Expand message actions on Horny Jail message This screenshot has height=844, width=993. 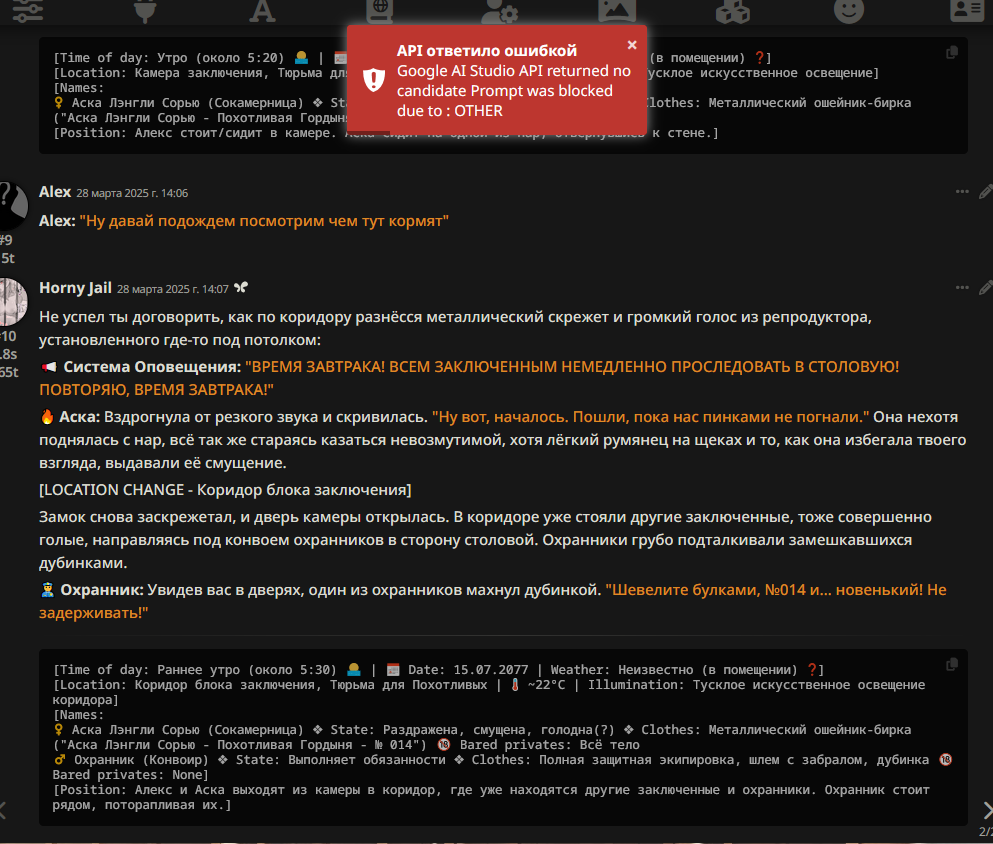[962, 287]
